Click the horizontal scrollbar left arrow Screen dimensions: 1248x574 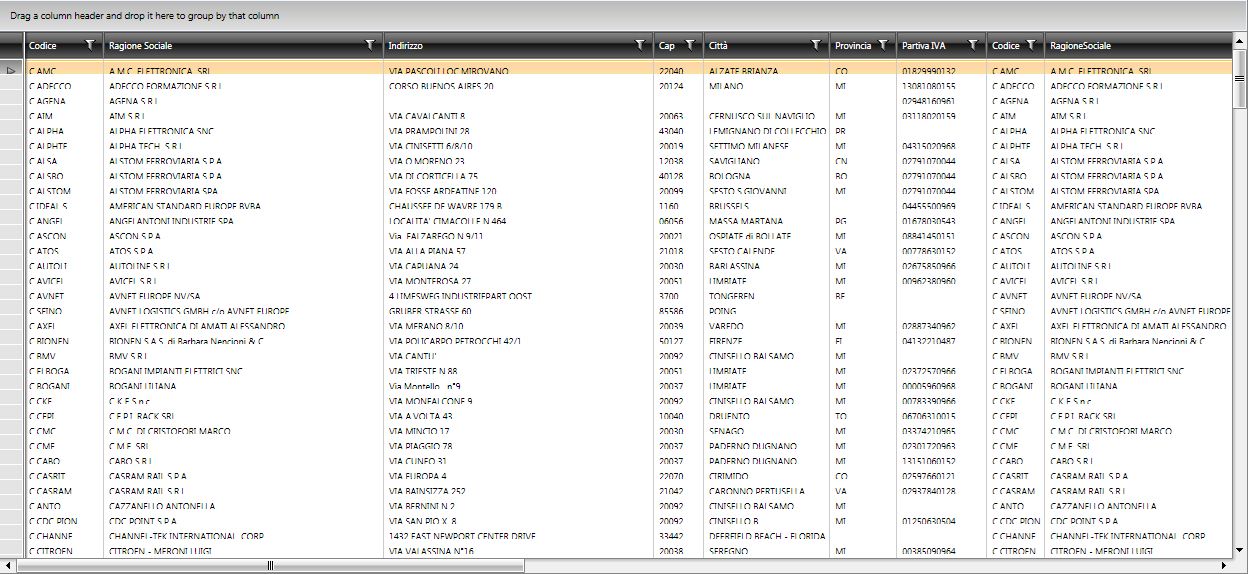tap(8, 566)
